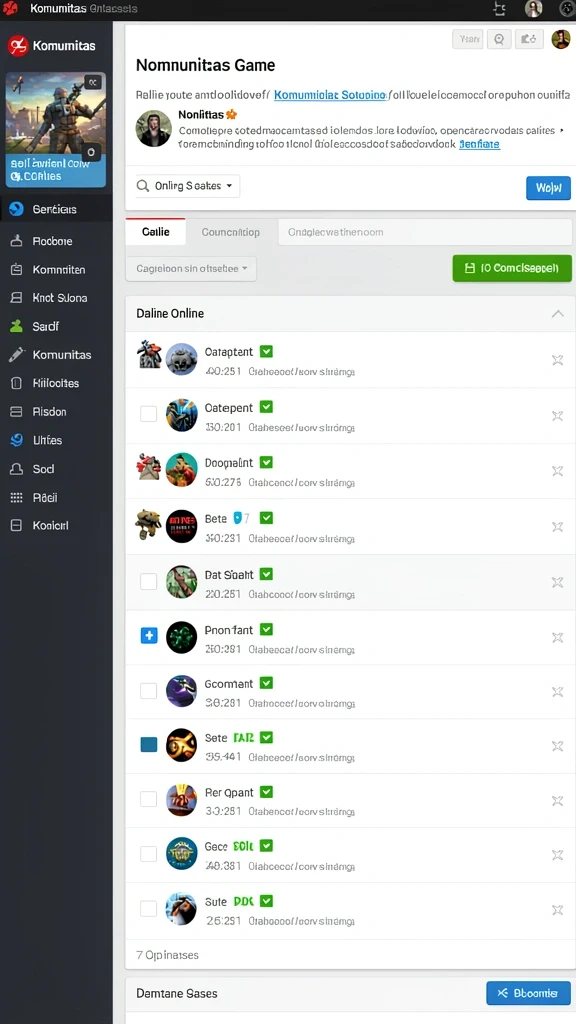
Task: Pin the Oatepent 40:251 row
Action: coord(557,360)
